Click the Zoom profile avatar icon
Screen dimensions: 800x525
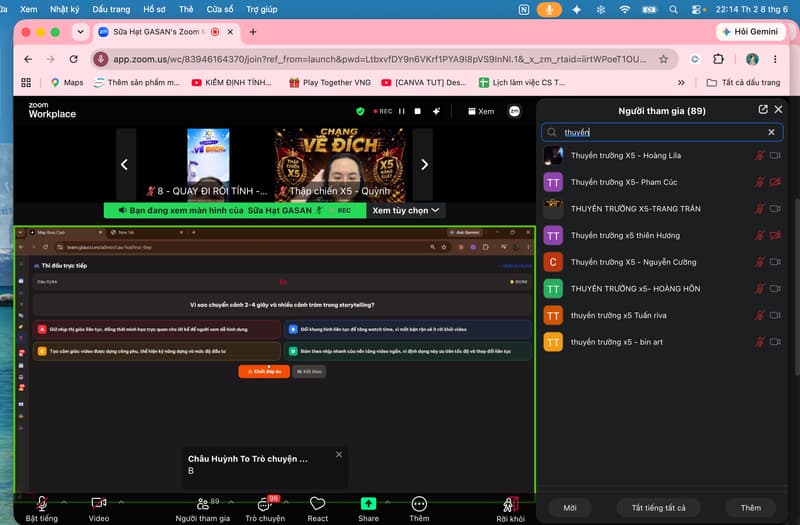pos(514,111)
